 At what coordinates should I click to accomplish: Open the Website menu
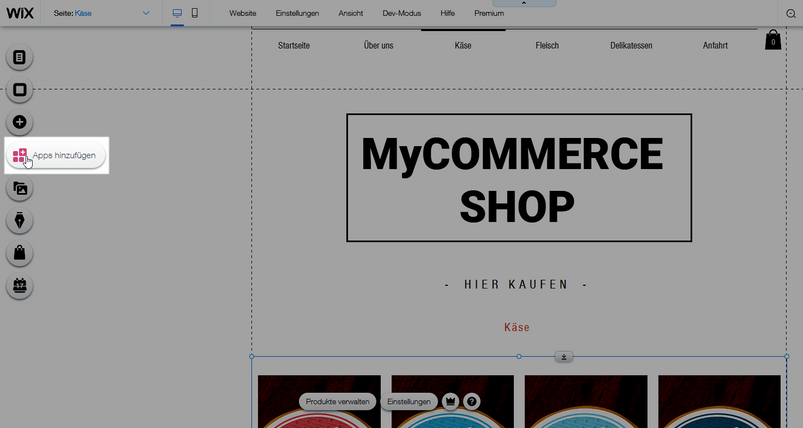tap(243, 13)
